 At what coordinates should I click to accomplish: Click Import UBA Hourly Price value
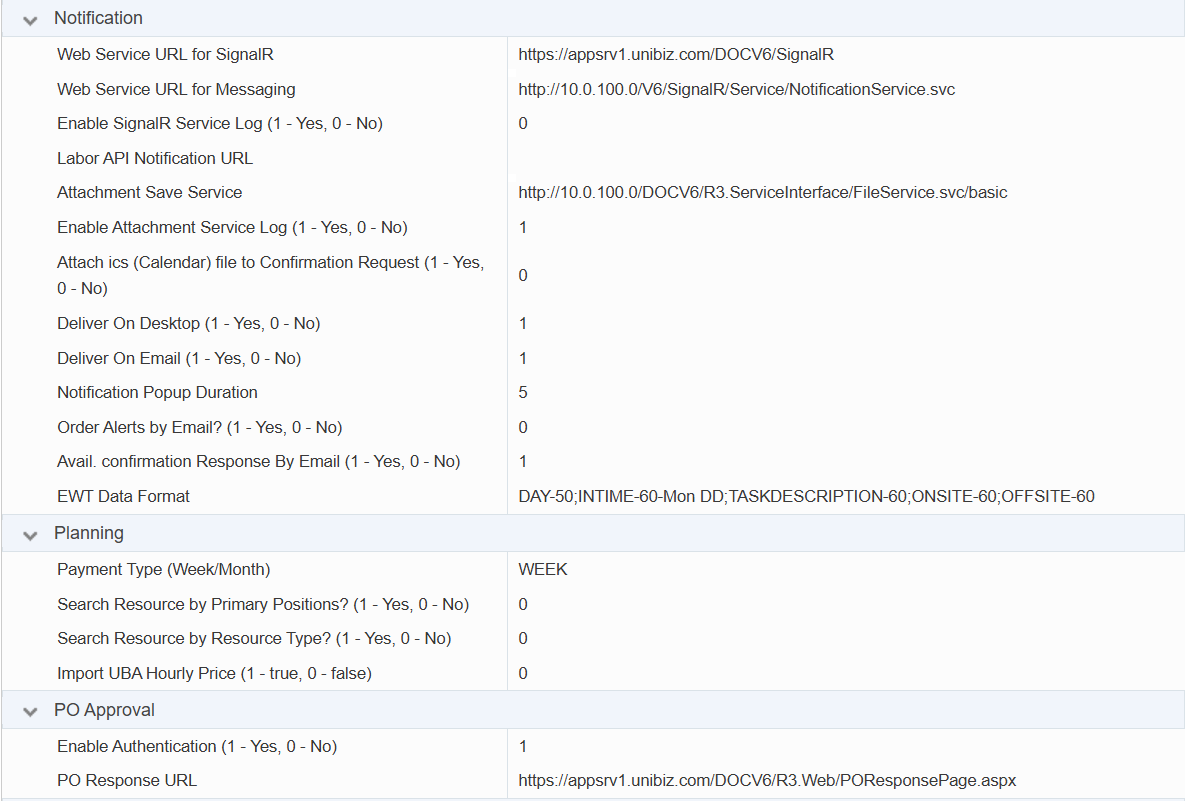click(523, 674)
